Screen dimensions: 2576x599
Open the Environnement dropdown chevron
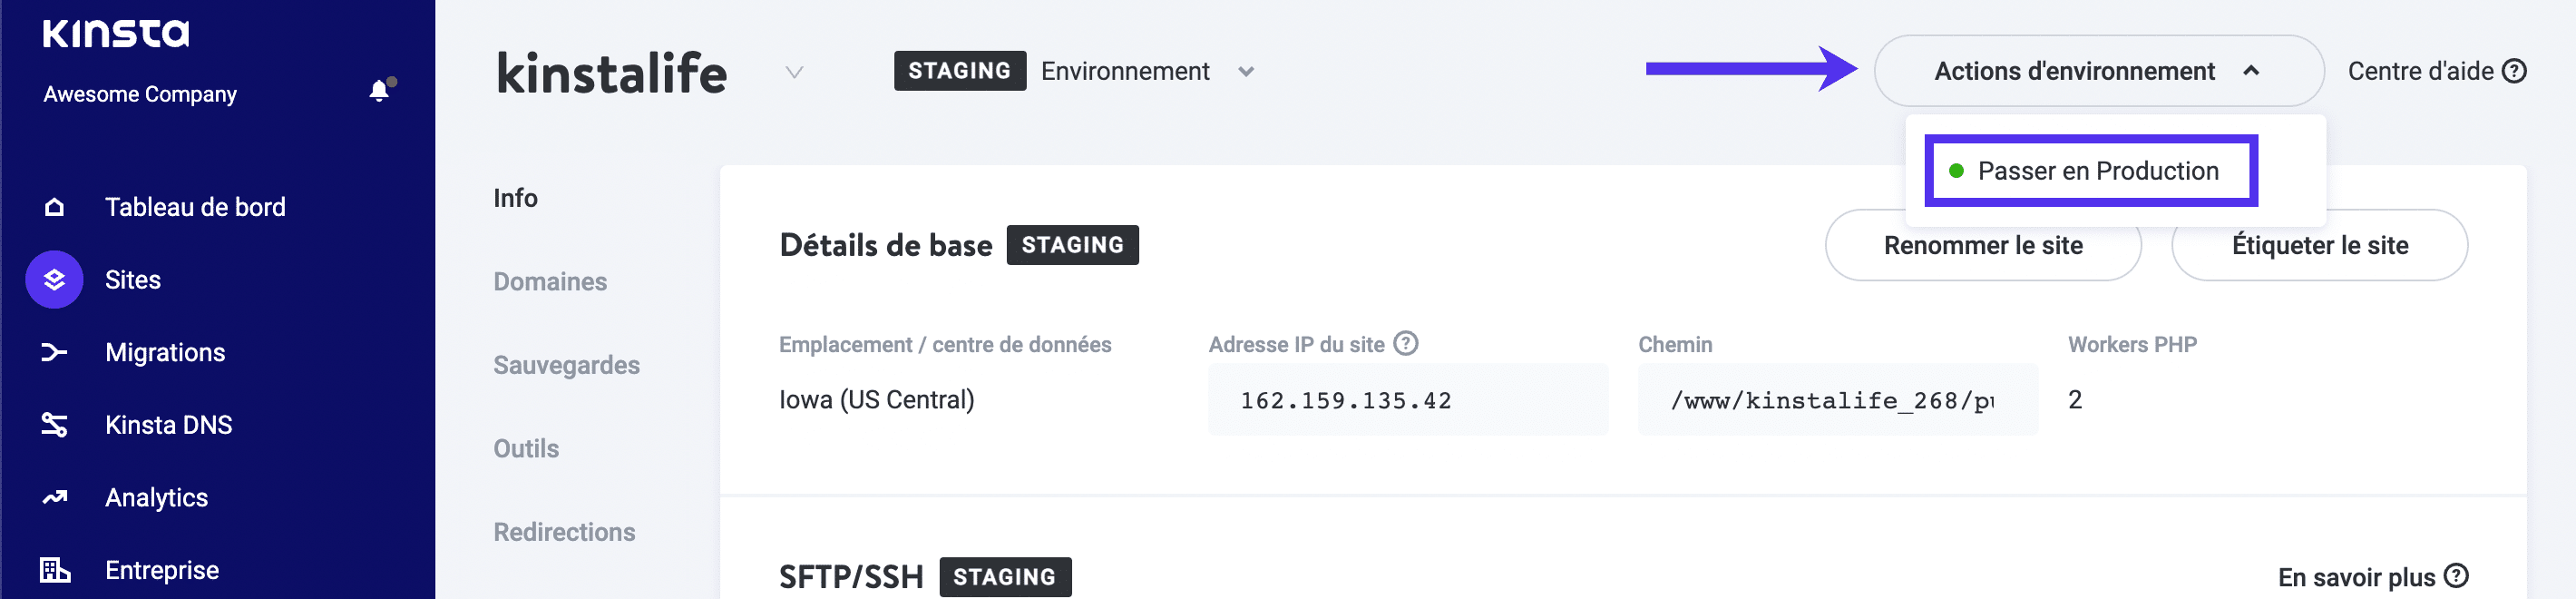1245,72
